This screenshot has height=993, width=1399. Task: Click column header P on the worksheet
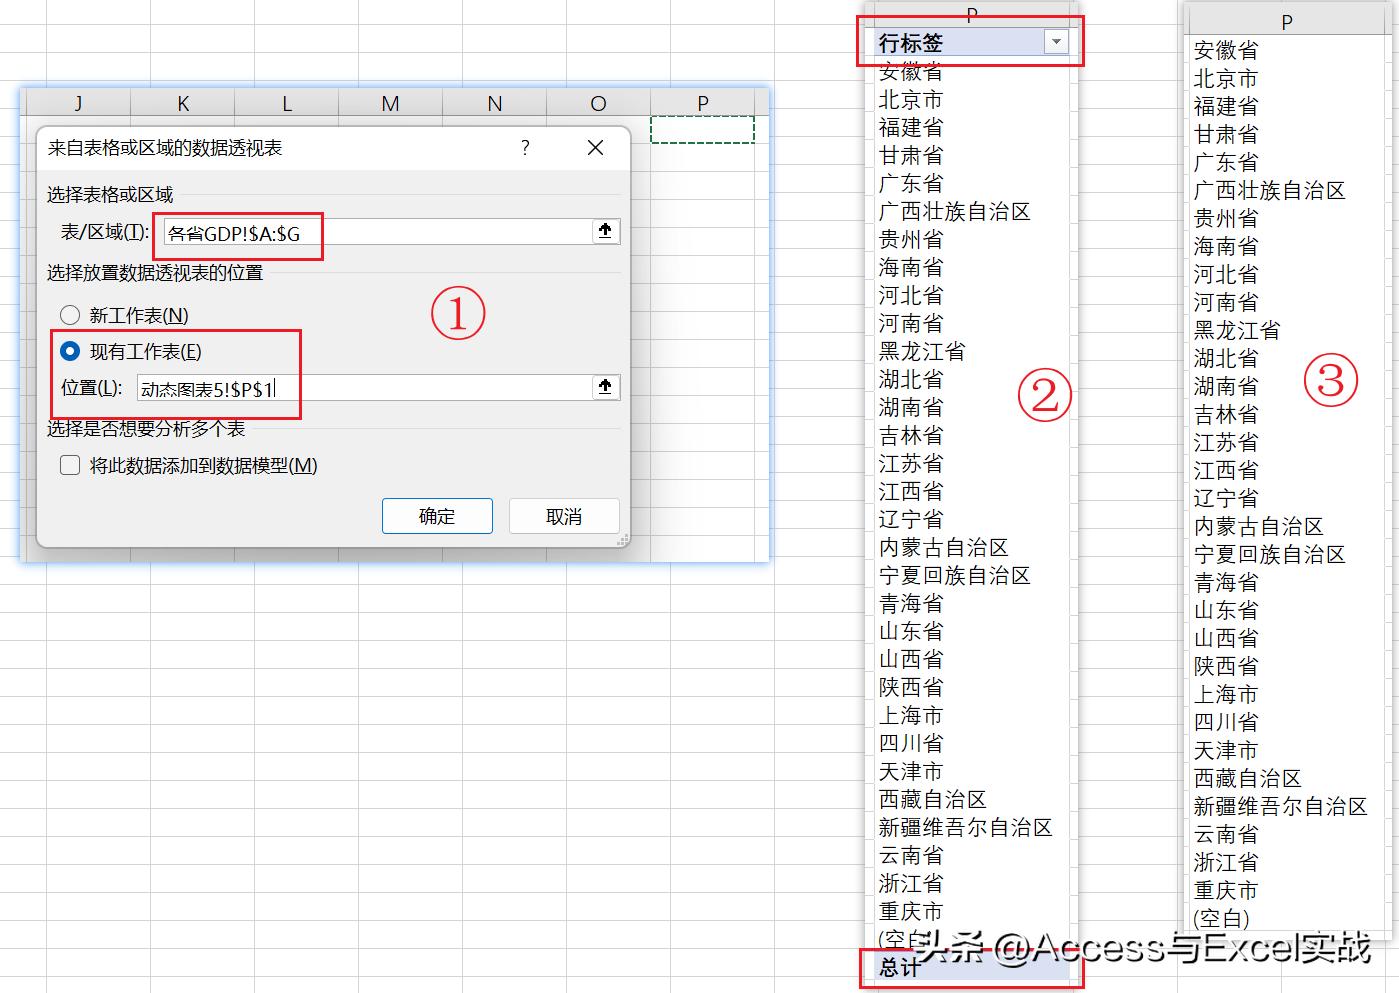[x=702, y=103]
